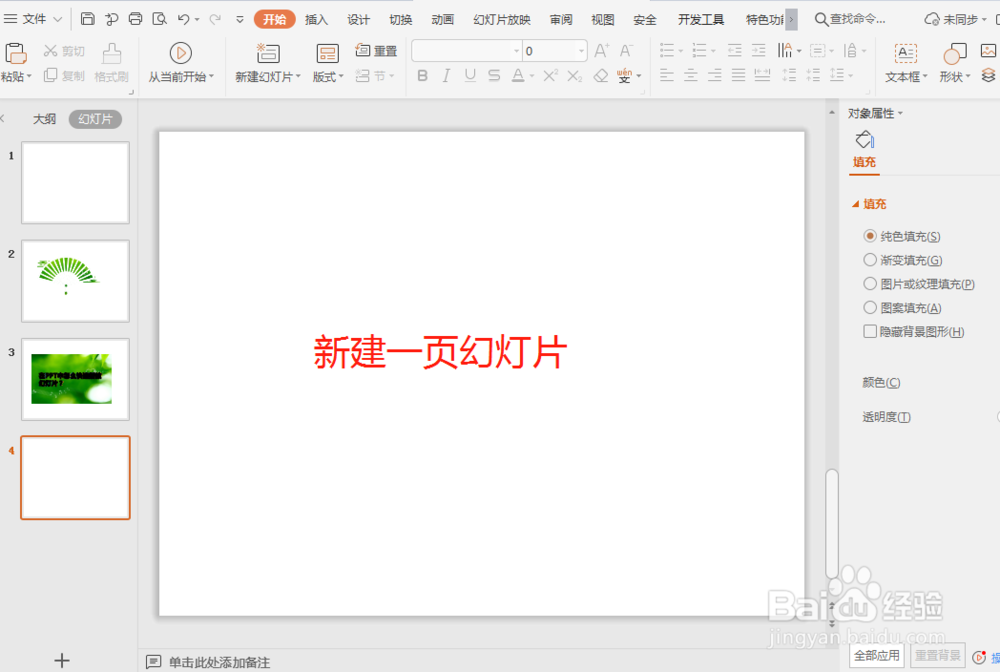Check the 隐藏背景图形 checkbox
The width and height of the screenshot is (1000, 672).
[869, 331]
